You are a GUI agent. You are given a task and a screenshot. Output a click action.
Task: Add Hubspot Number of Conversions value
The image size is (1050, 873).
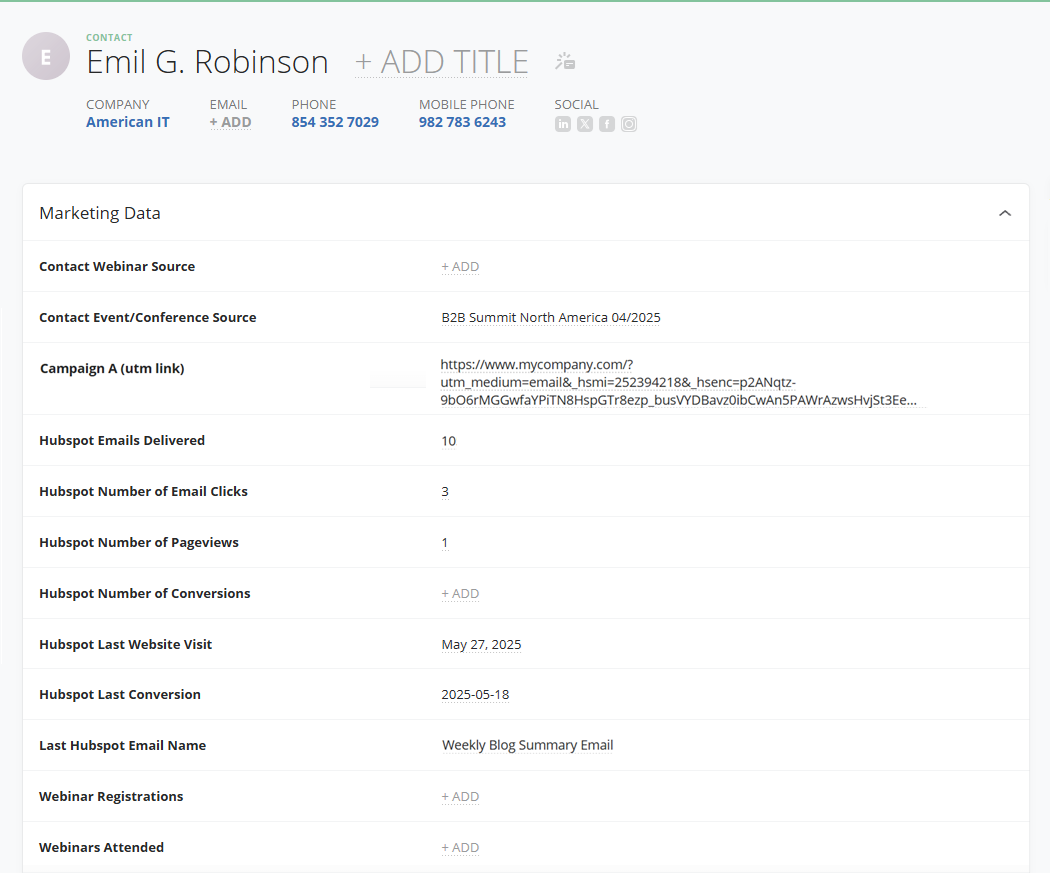460,593
